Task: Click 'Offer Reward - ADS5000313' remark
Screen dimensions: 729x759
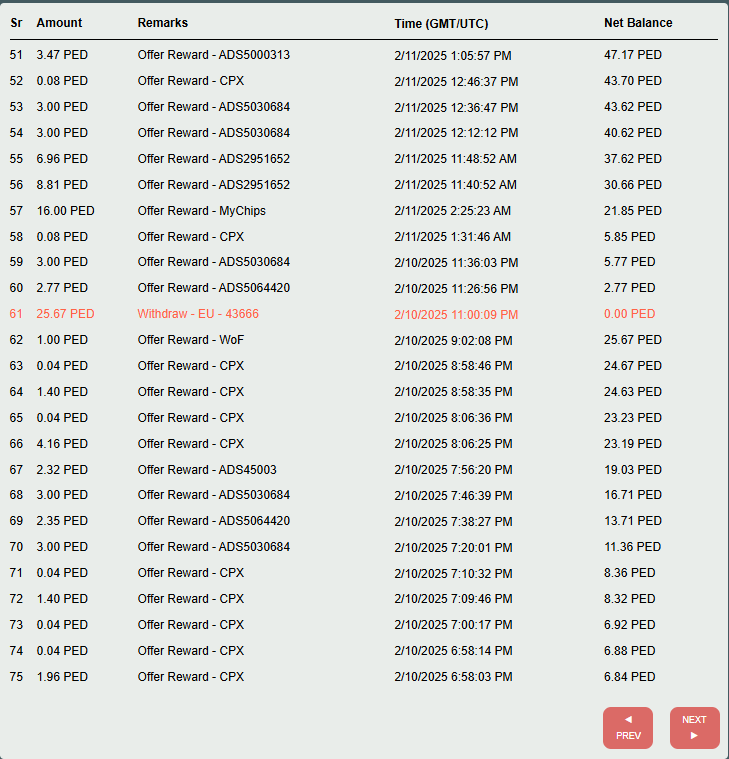Action: (213, 55)
